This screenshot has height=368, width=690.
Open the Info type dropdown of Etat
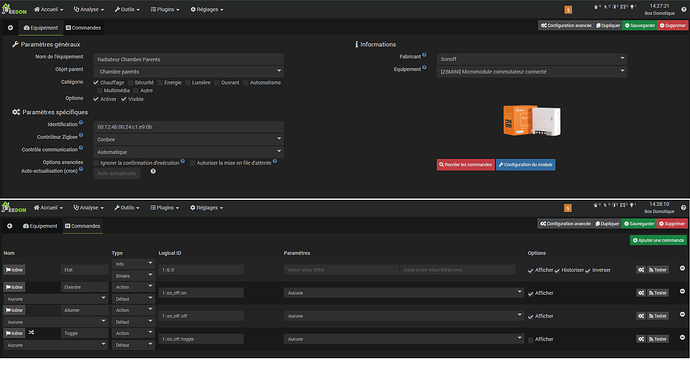133,264
